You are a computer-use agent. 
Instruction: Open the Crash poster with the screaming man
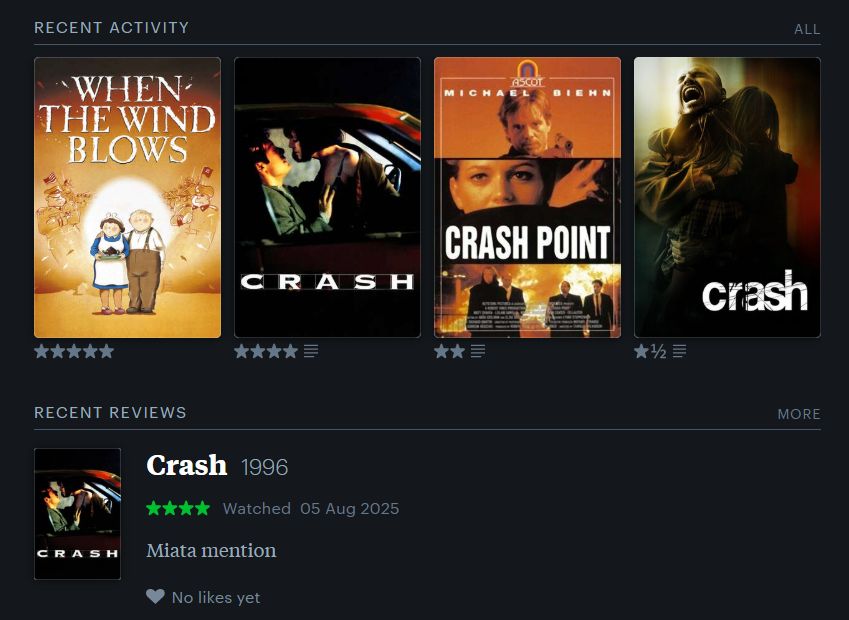click(727, 198)
